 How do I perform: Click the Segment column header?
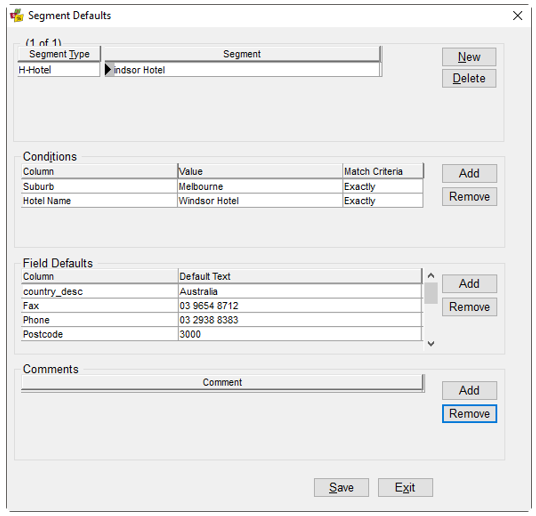click(x=242, y=54)
